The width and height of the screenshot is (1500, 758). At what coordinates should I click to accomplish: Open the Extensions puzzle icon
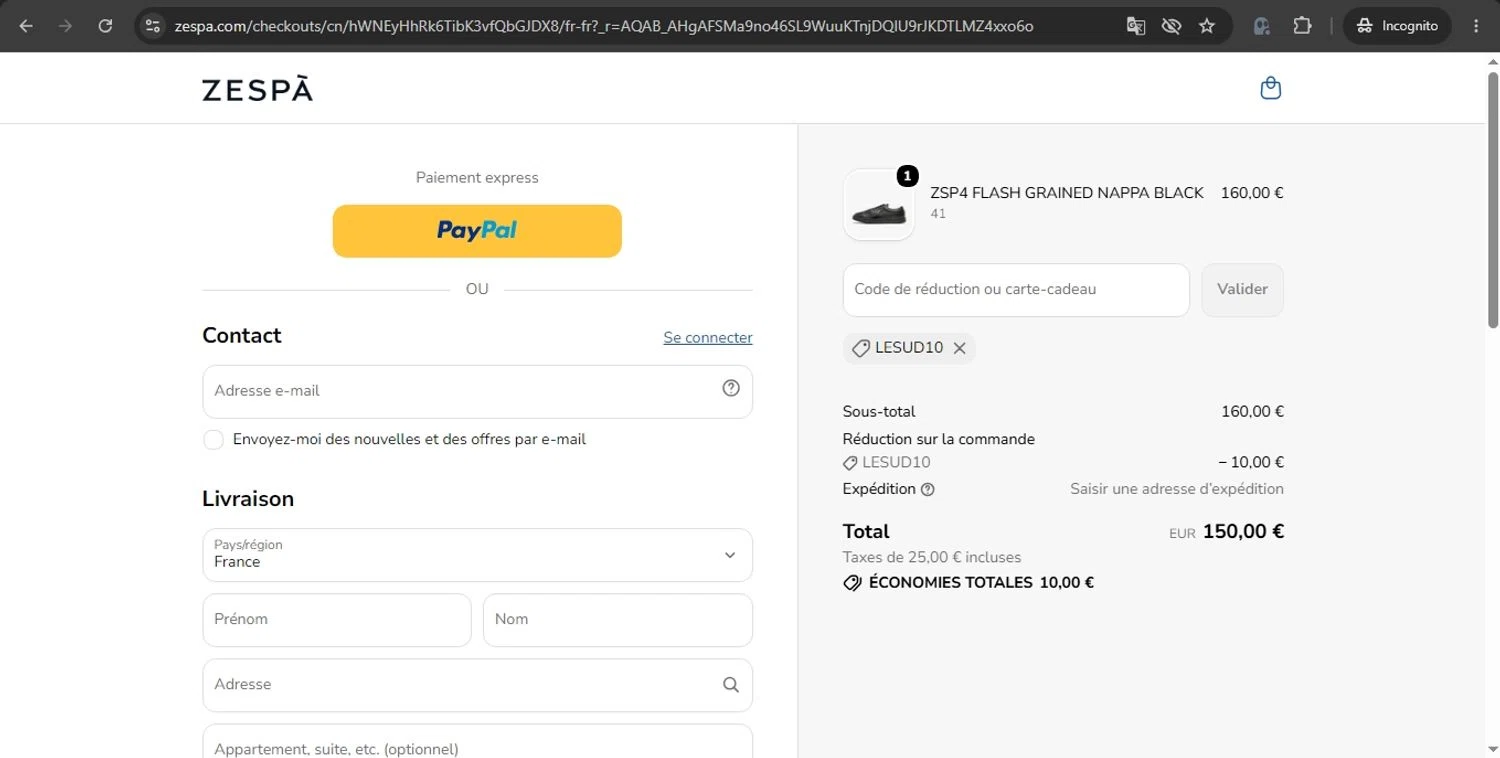1302,26
